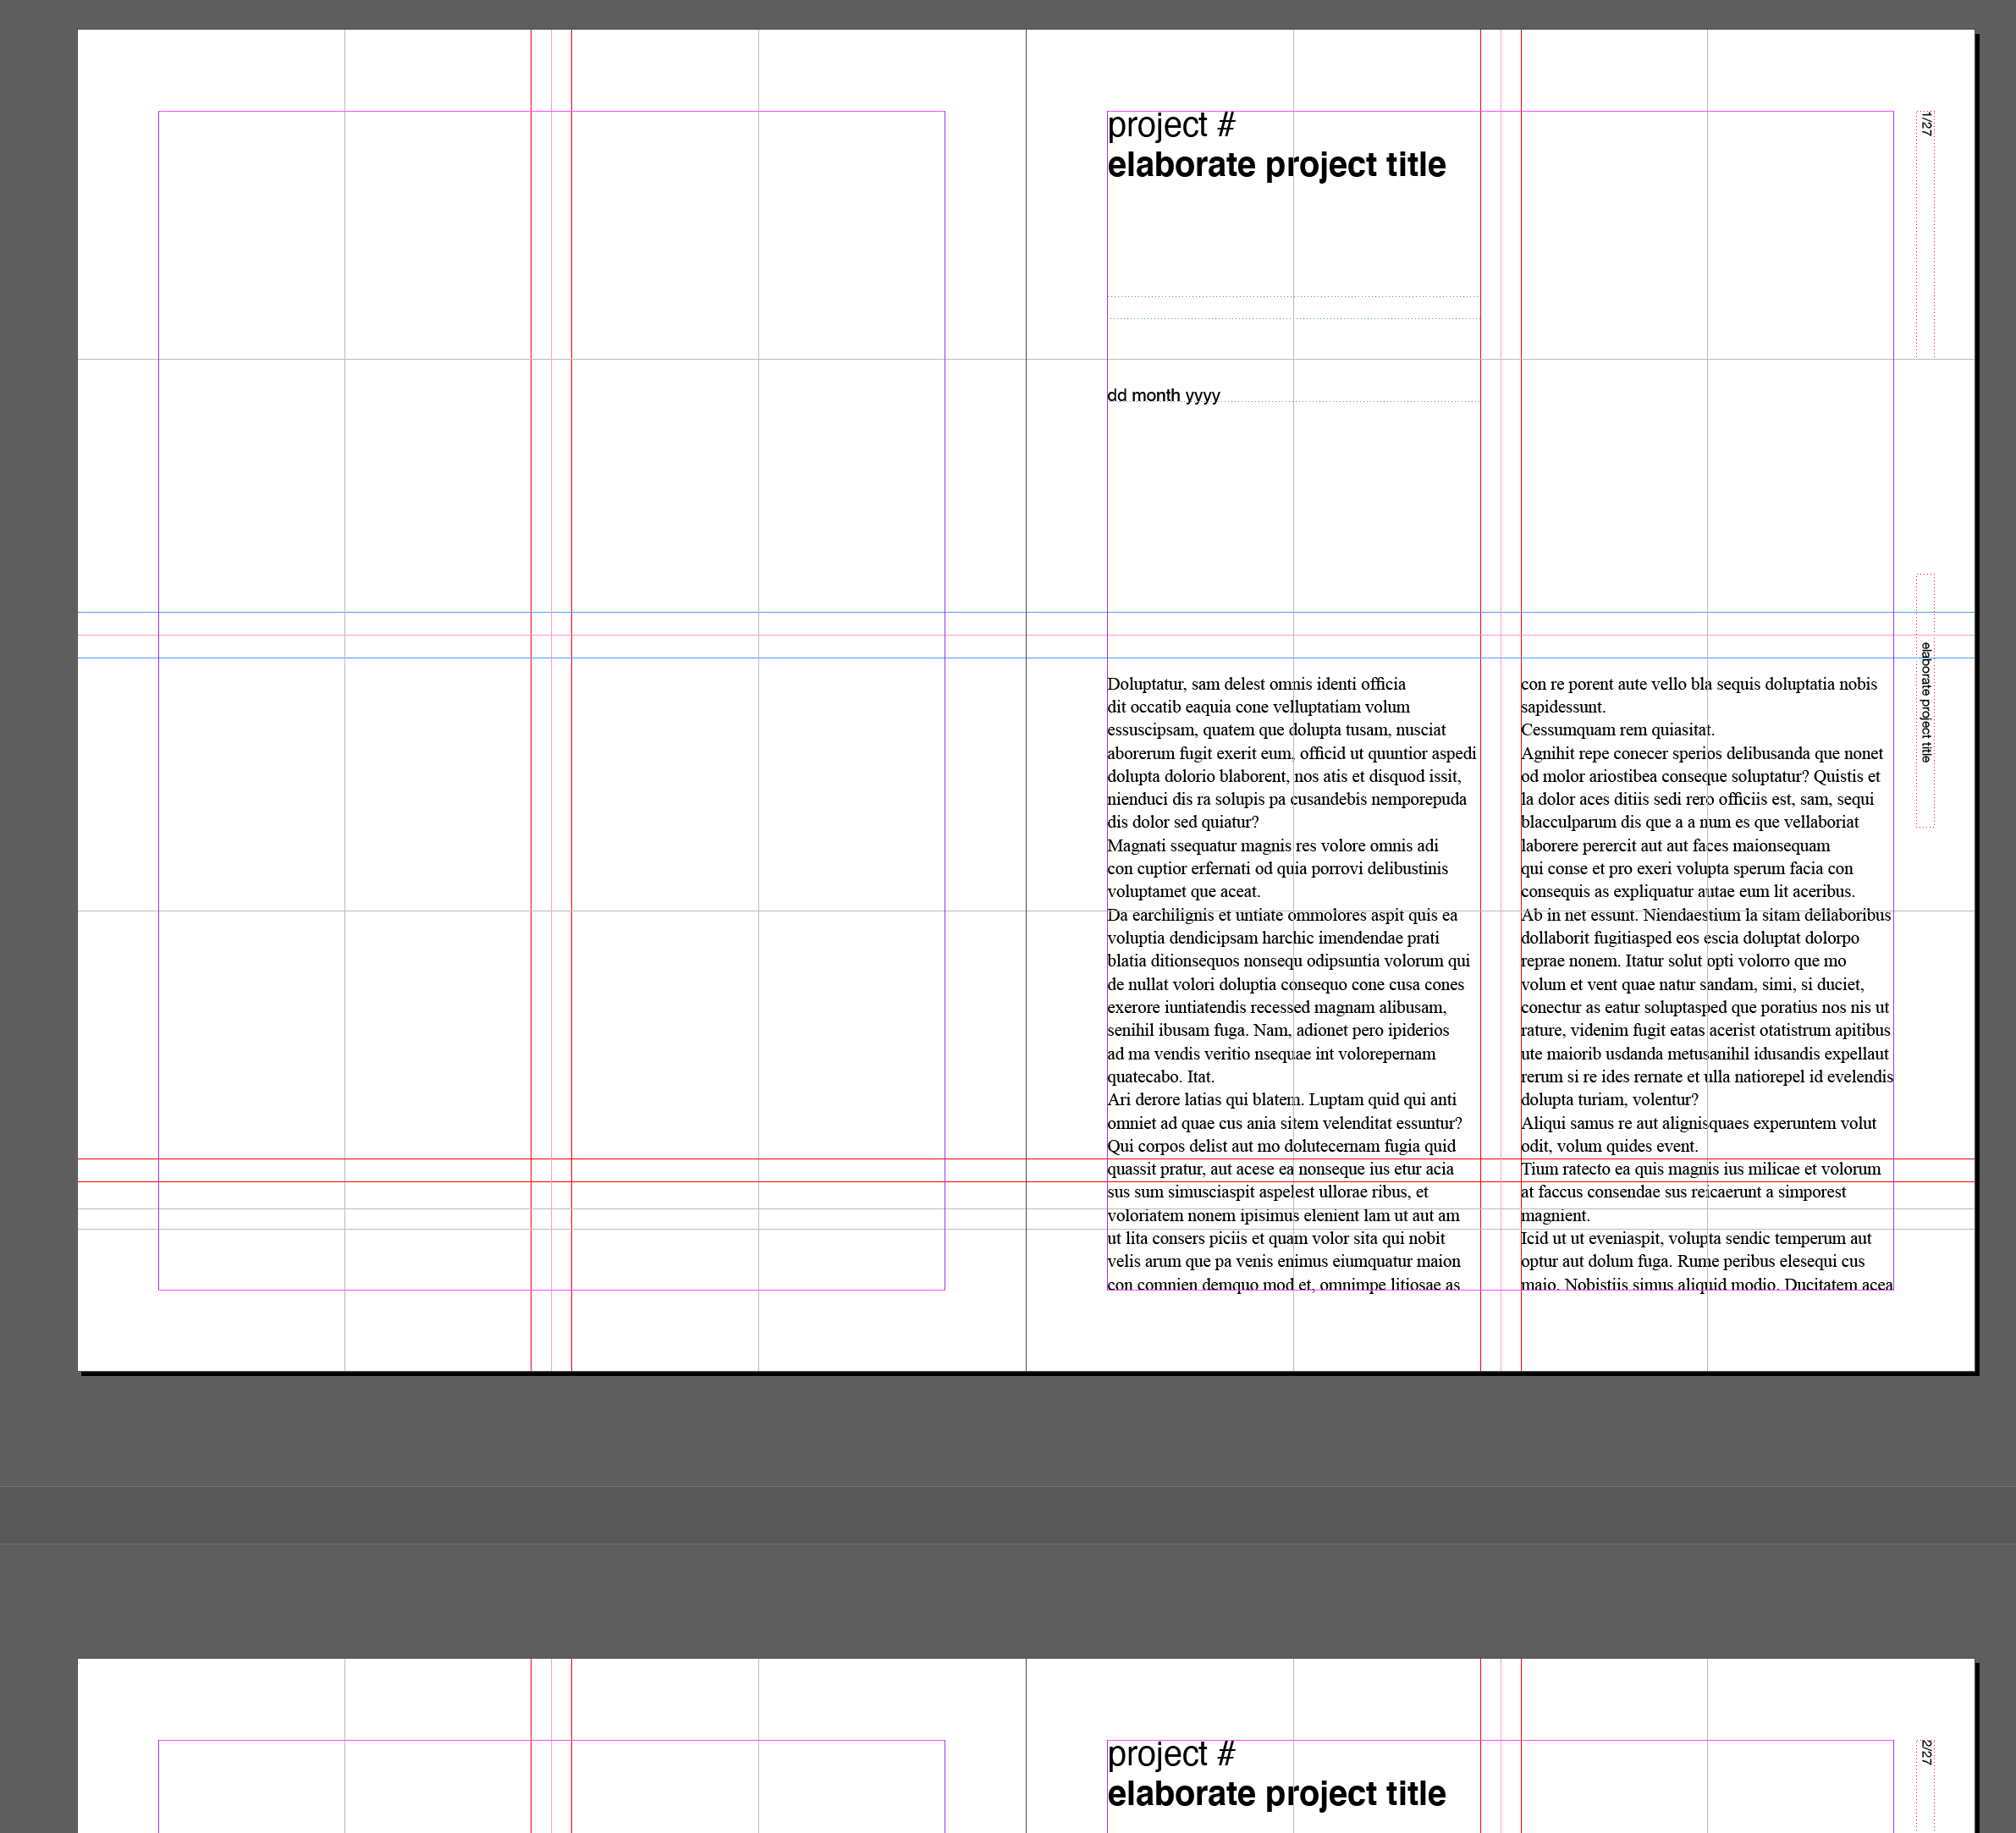Click bold title on second spread
Viewport: 2016px width, 1833px height.
(x=1276, y=1794)
